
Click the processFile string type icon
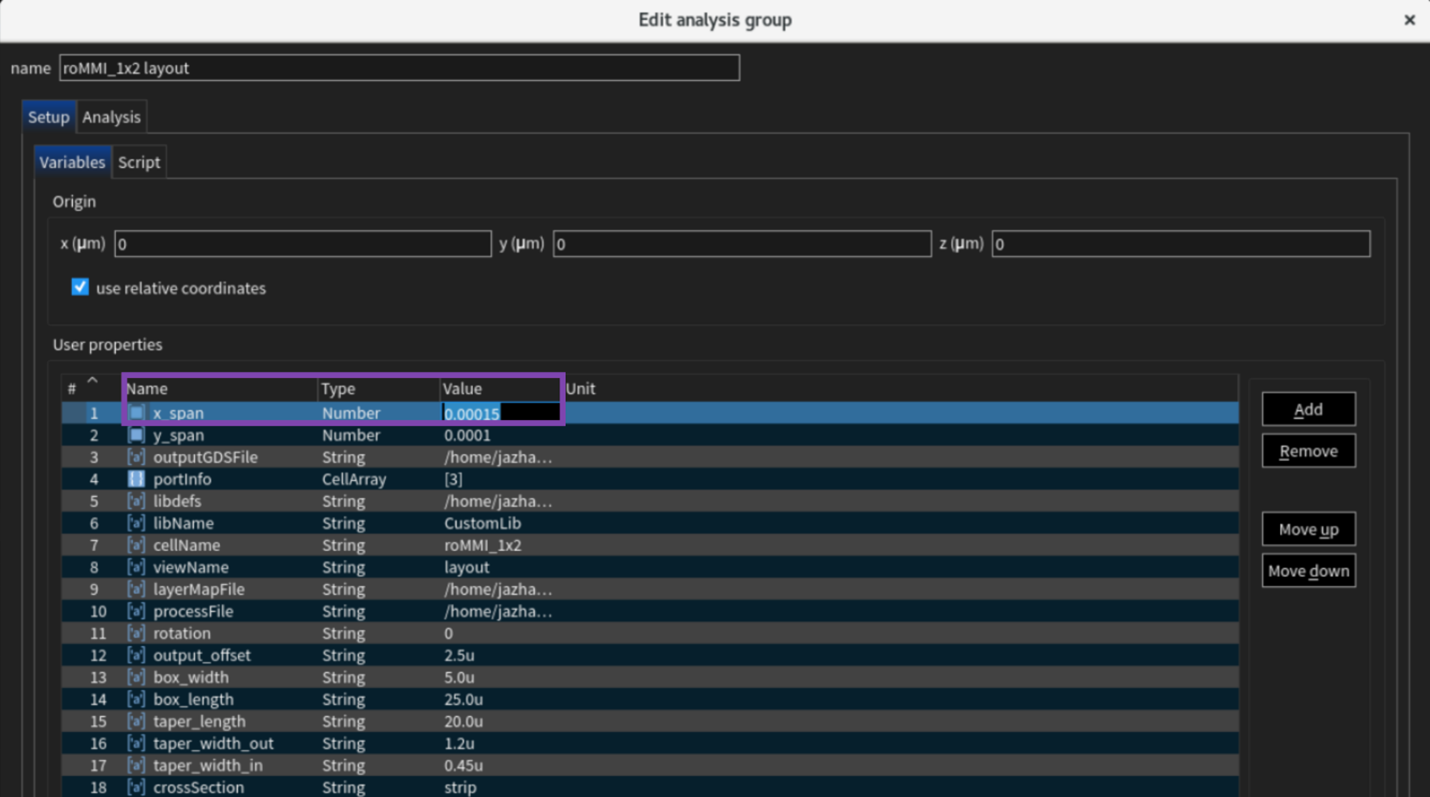click(x=137, y=611)
